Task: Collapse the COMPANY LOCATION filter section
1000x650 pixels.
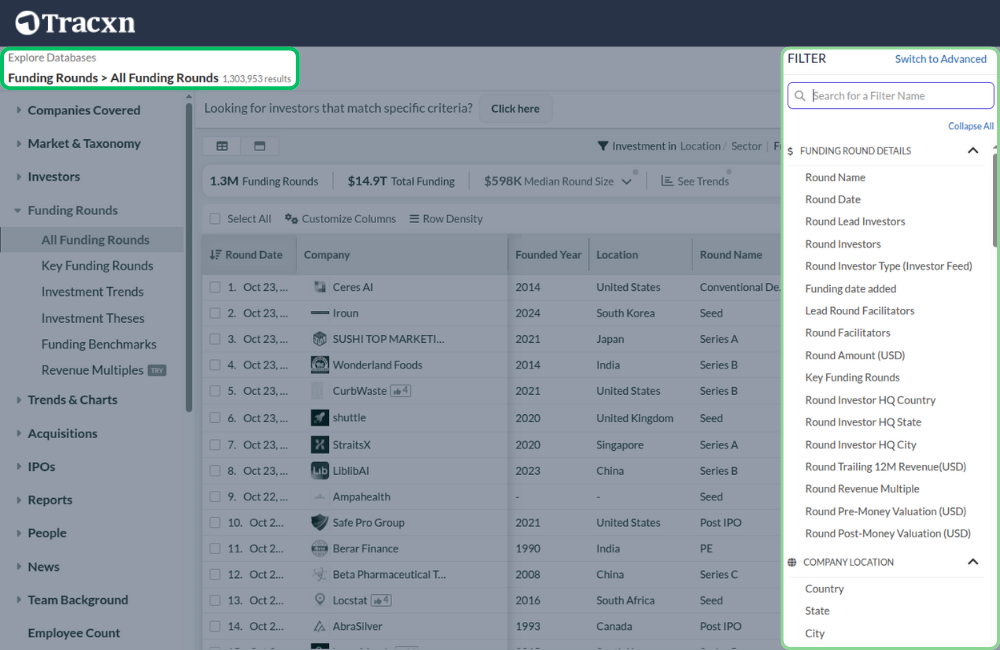Action: (x=971, y=562)
